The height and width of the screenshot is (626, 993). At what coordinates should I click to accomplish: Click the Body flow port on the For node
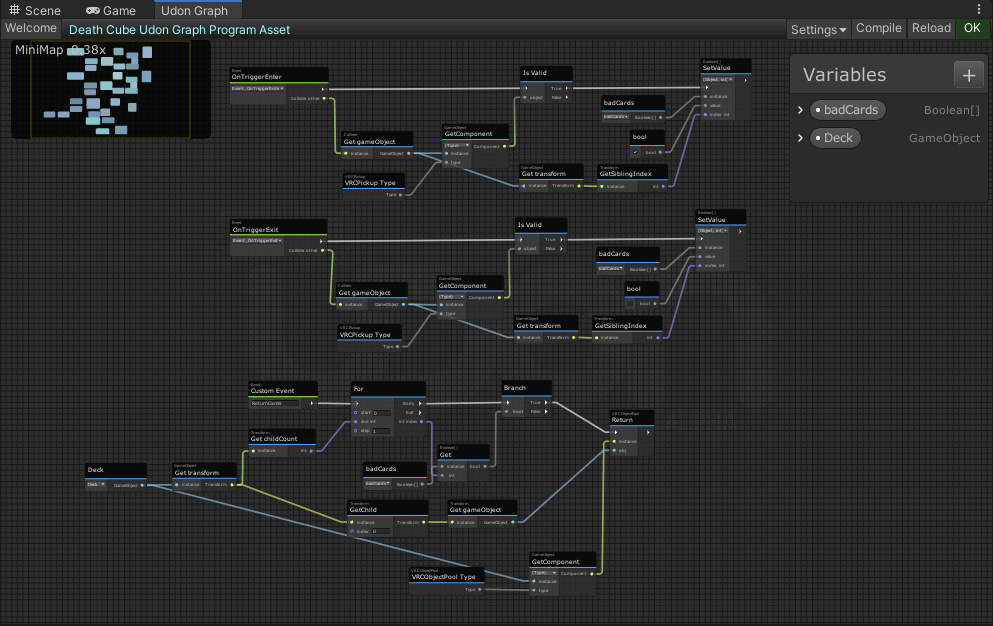point(421,403)
